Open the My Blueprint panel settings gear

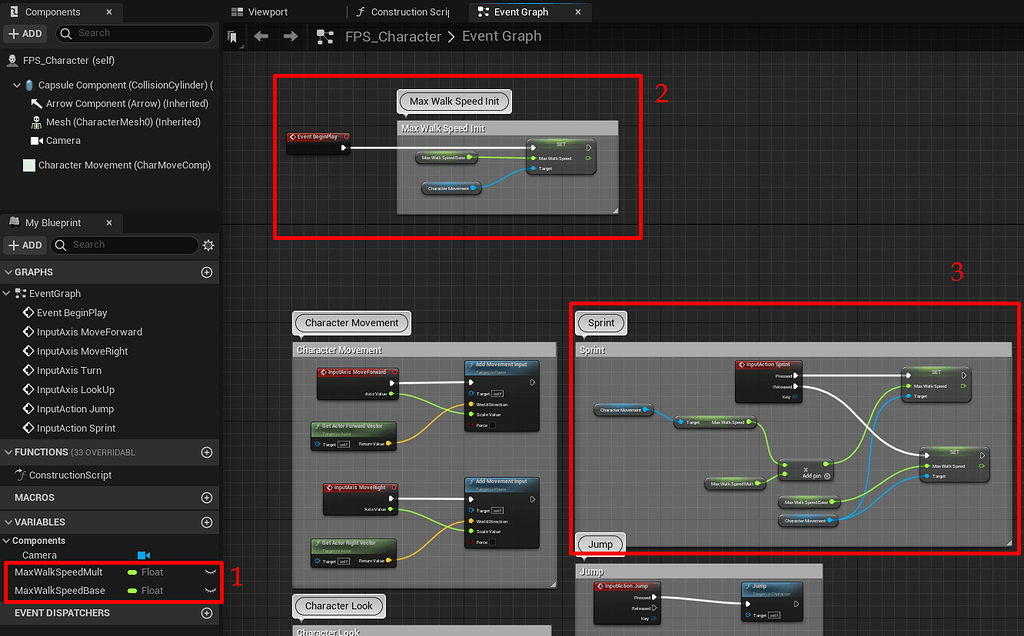[x=207, y=245]
